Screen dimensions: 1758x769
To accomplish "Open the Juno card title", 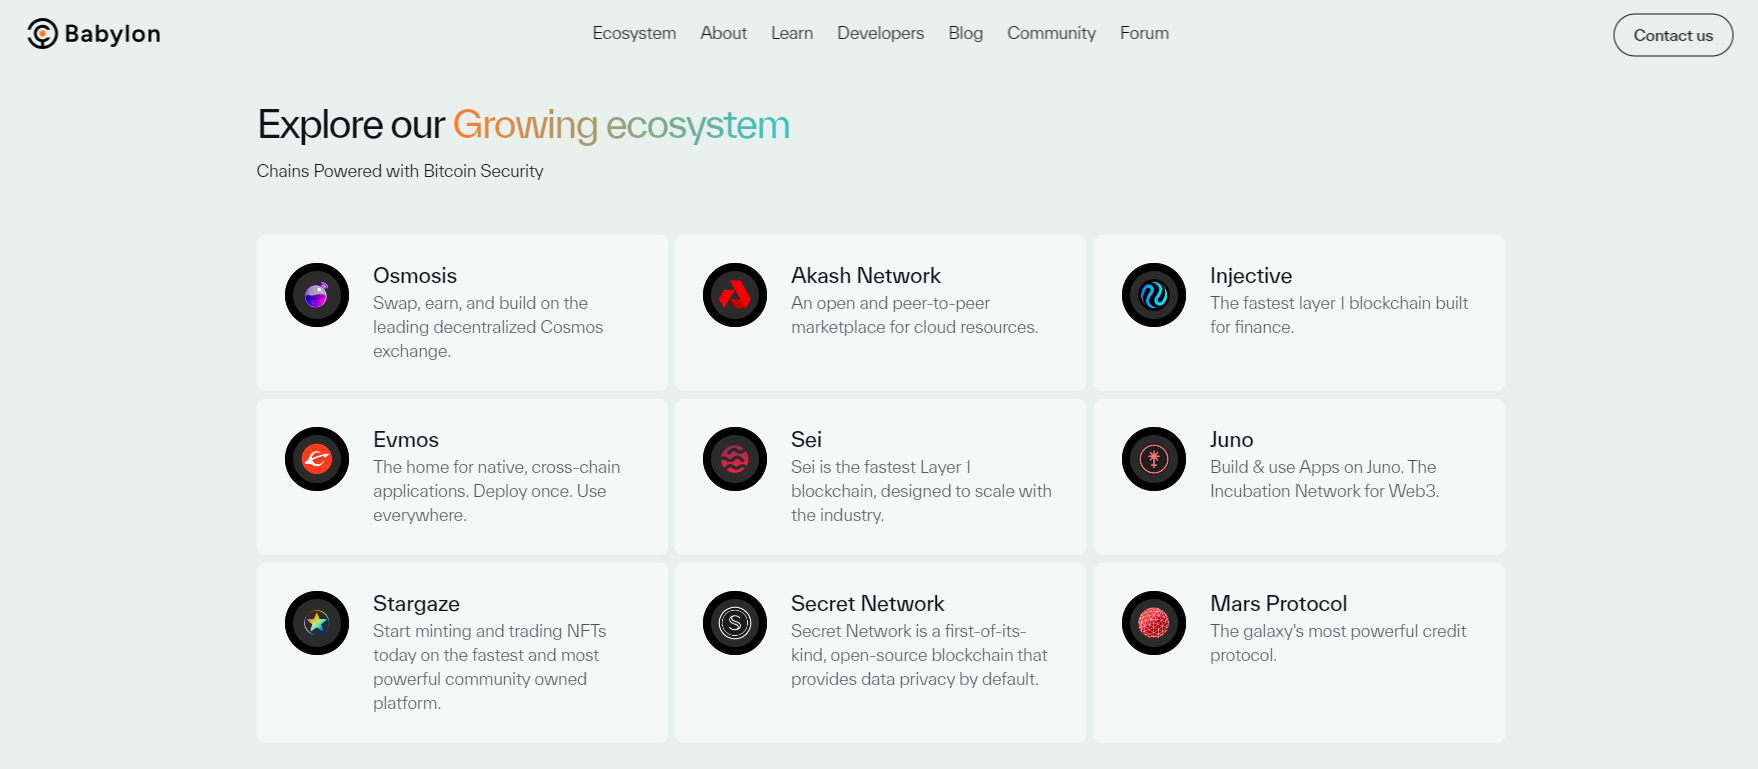I will (x=1232, y=440).
